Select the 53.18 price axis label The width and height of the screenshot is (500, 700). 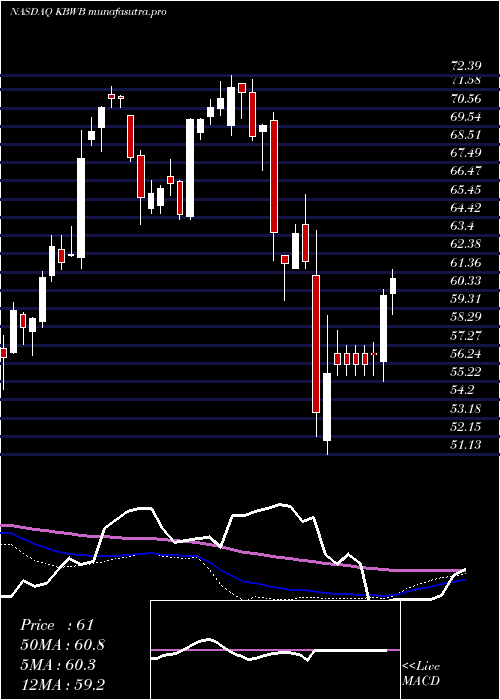pos(466,408)
